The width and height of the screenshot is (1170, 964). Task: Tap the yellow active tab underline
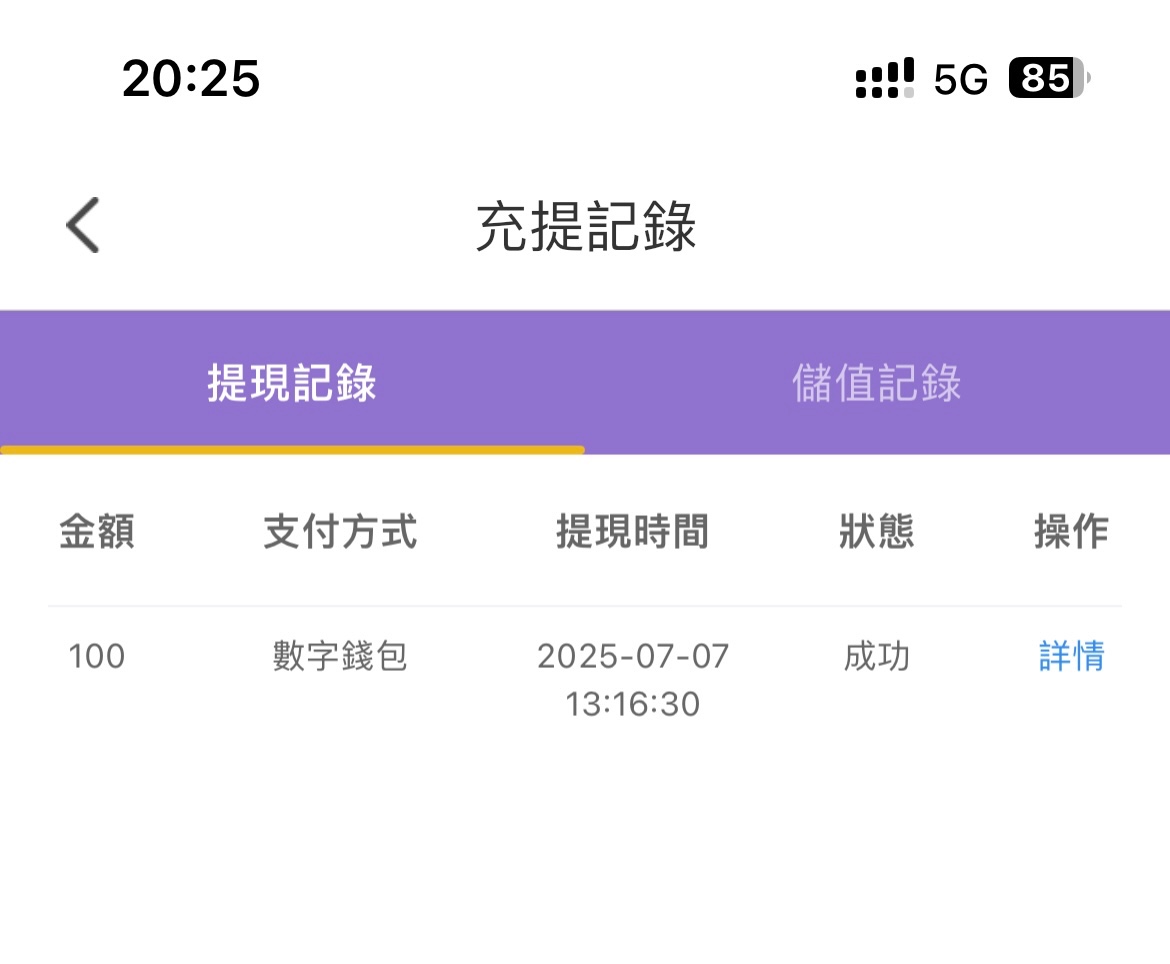(292, 451)
